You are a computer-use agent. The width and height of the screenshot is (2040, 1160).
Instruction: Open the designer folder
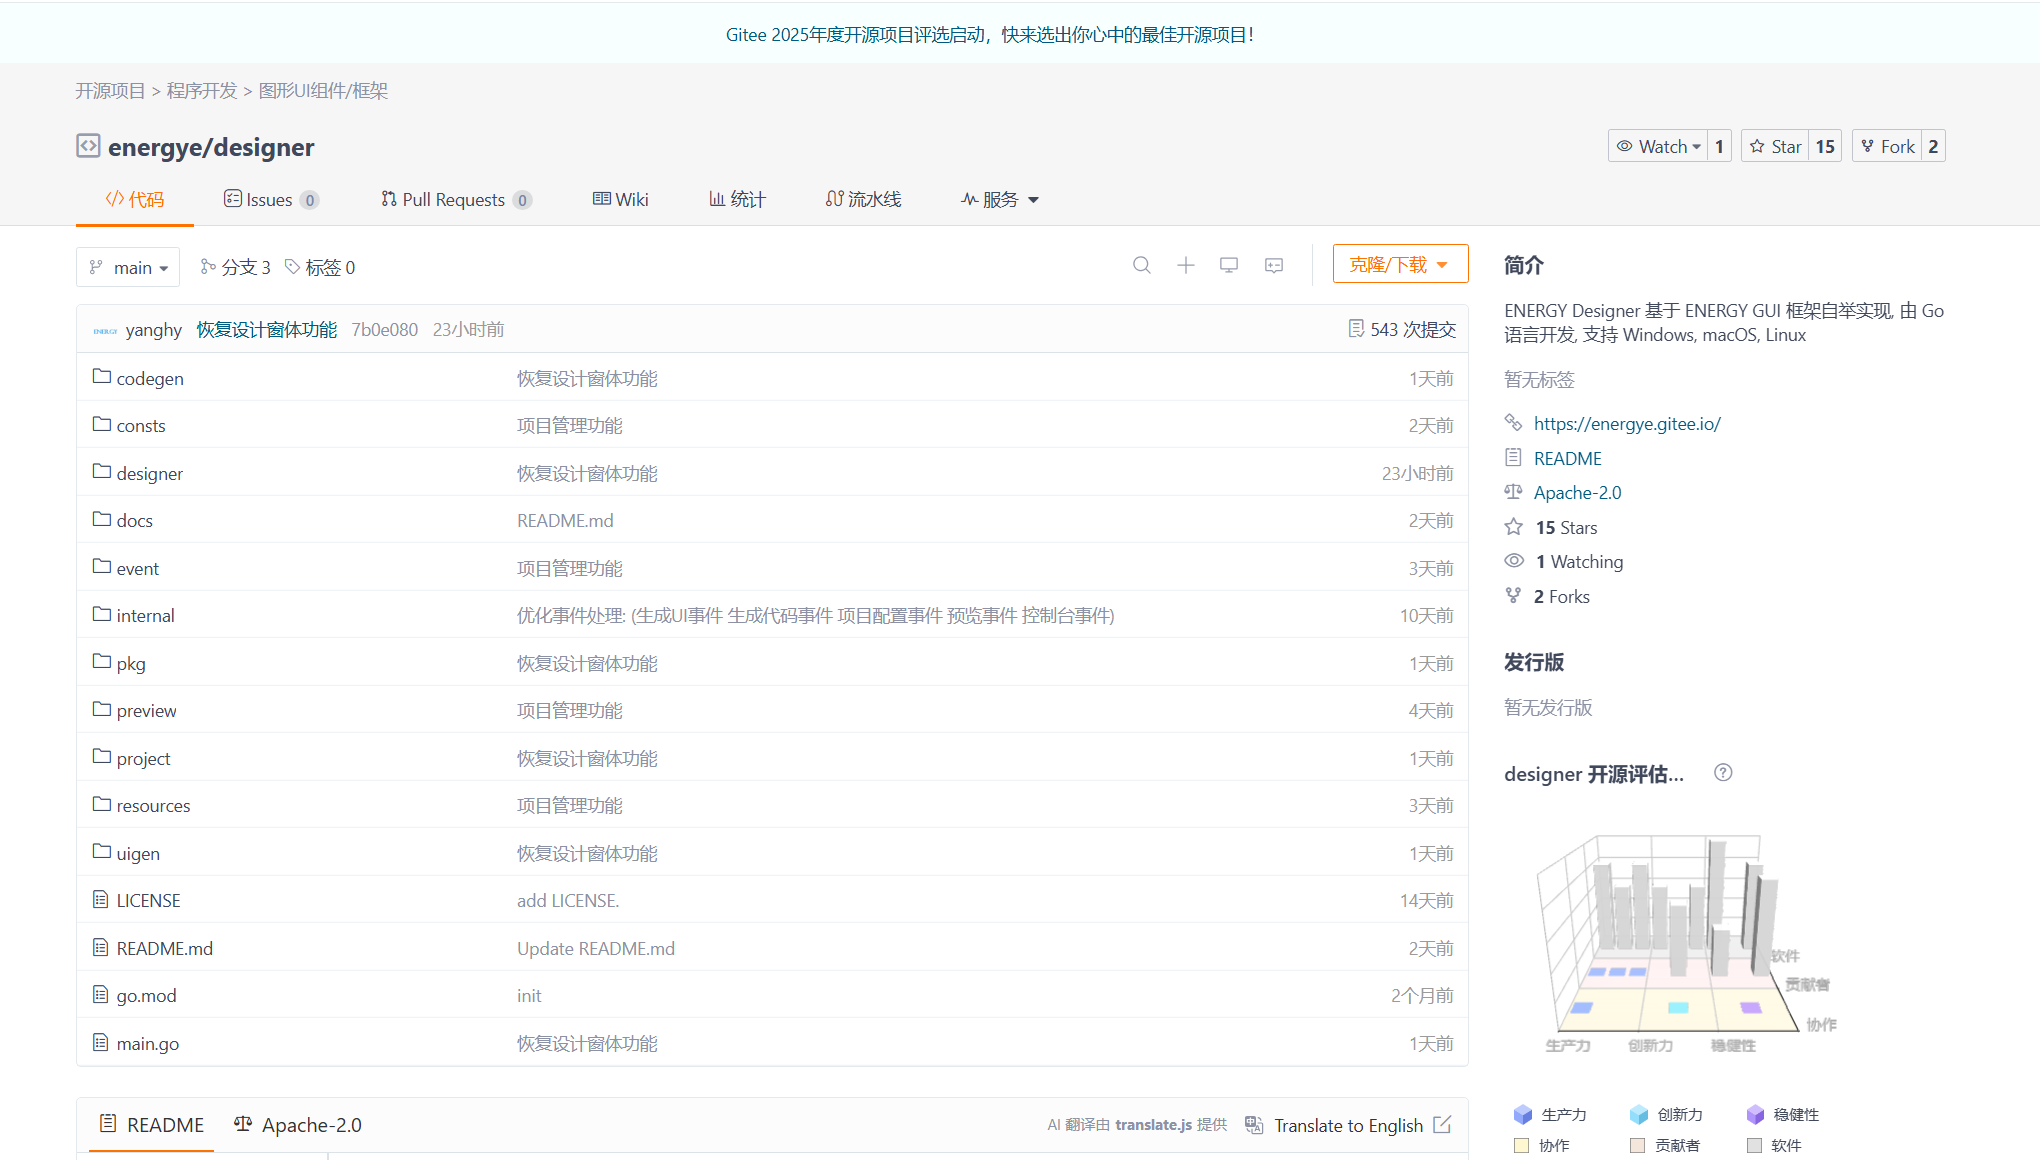149,473
